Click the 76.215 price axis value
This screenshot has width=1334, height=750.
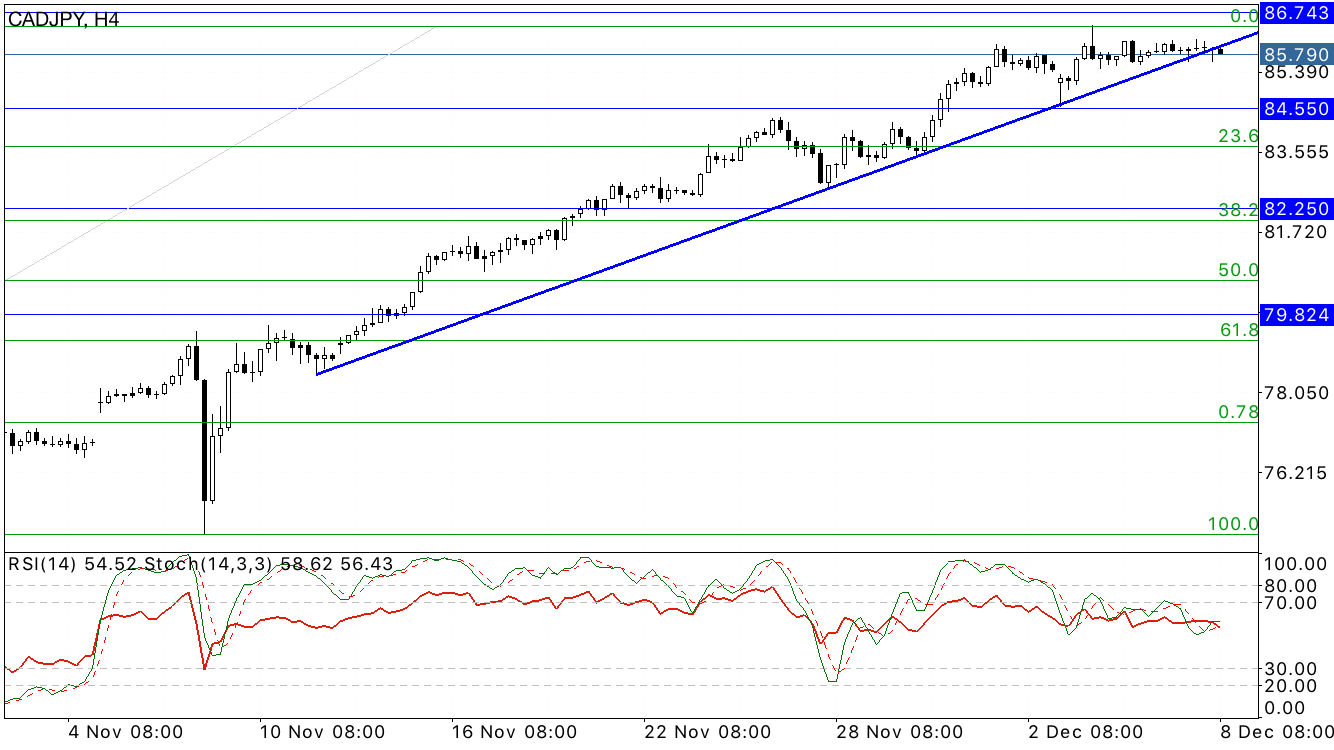tap(1296, 473)
